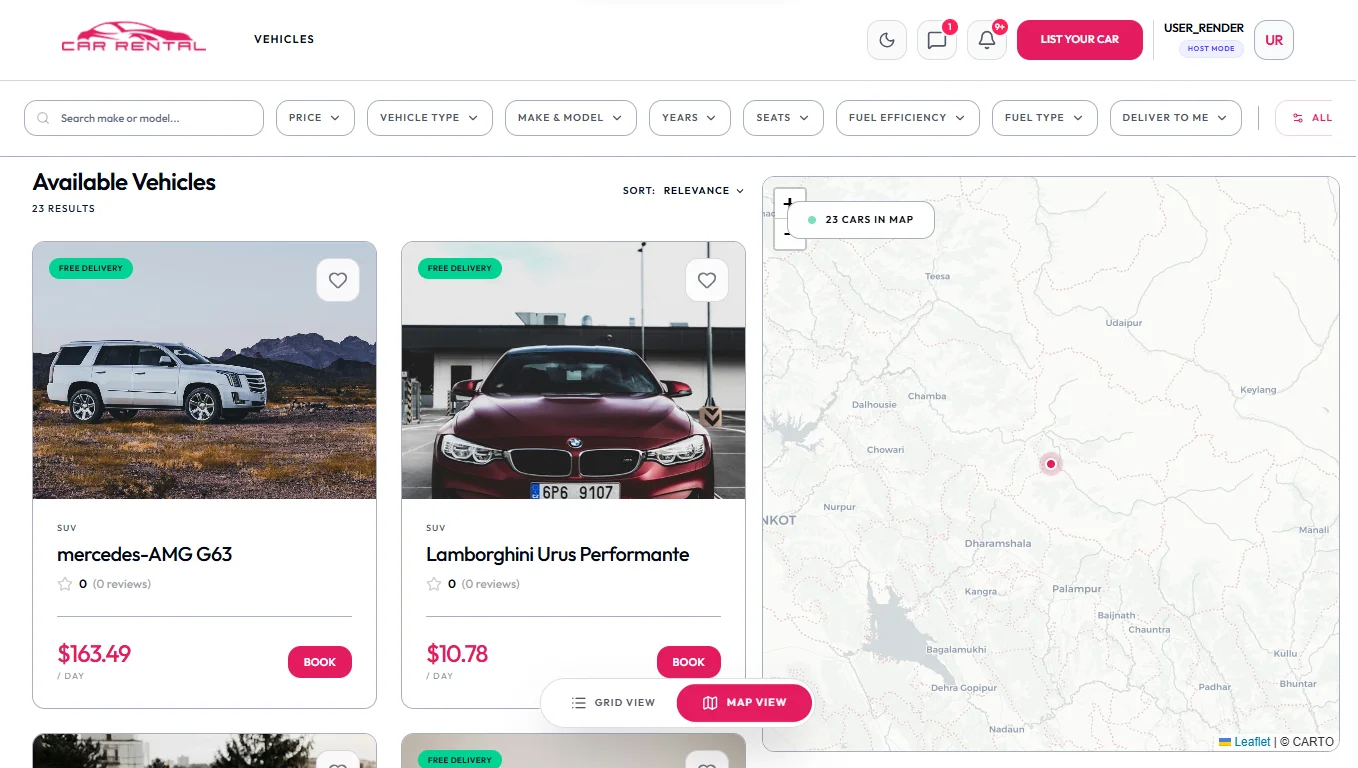Image resolution: width=1358 pixels, height=768 pixels.
Task: Expand the Fuel Efficiency filter dropdown
Action: (x=908, y=118)
